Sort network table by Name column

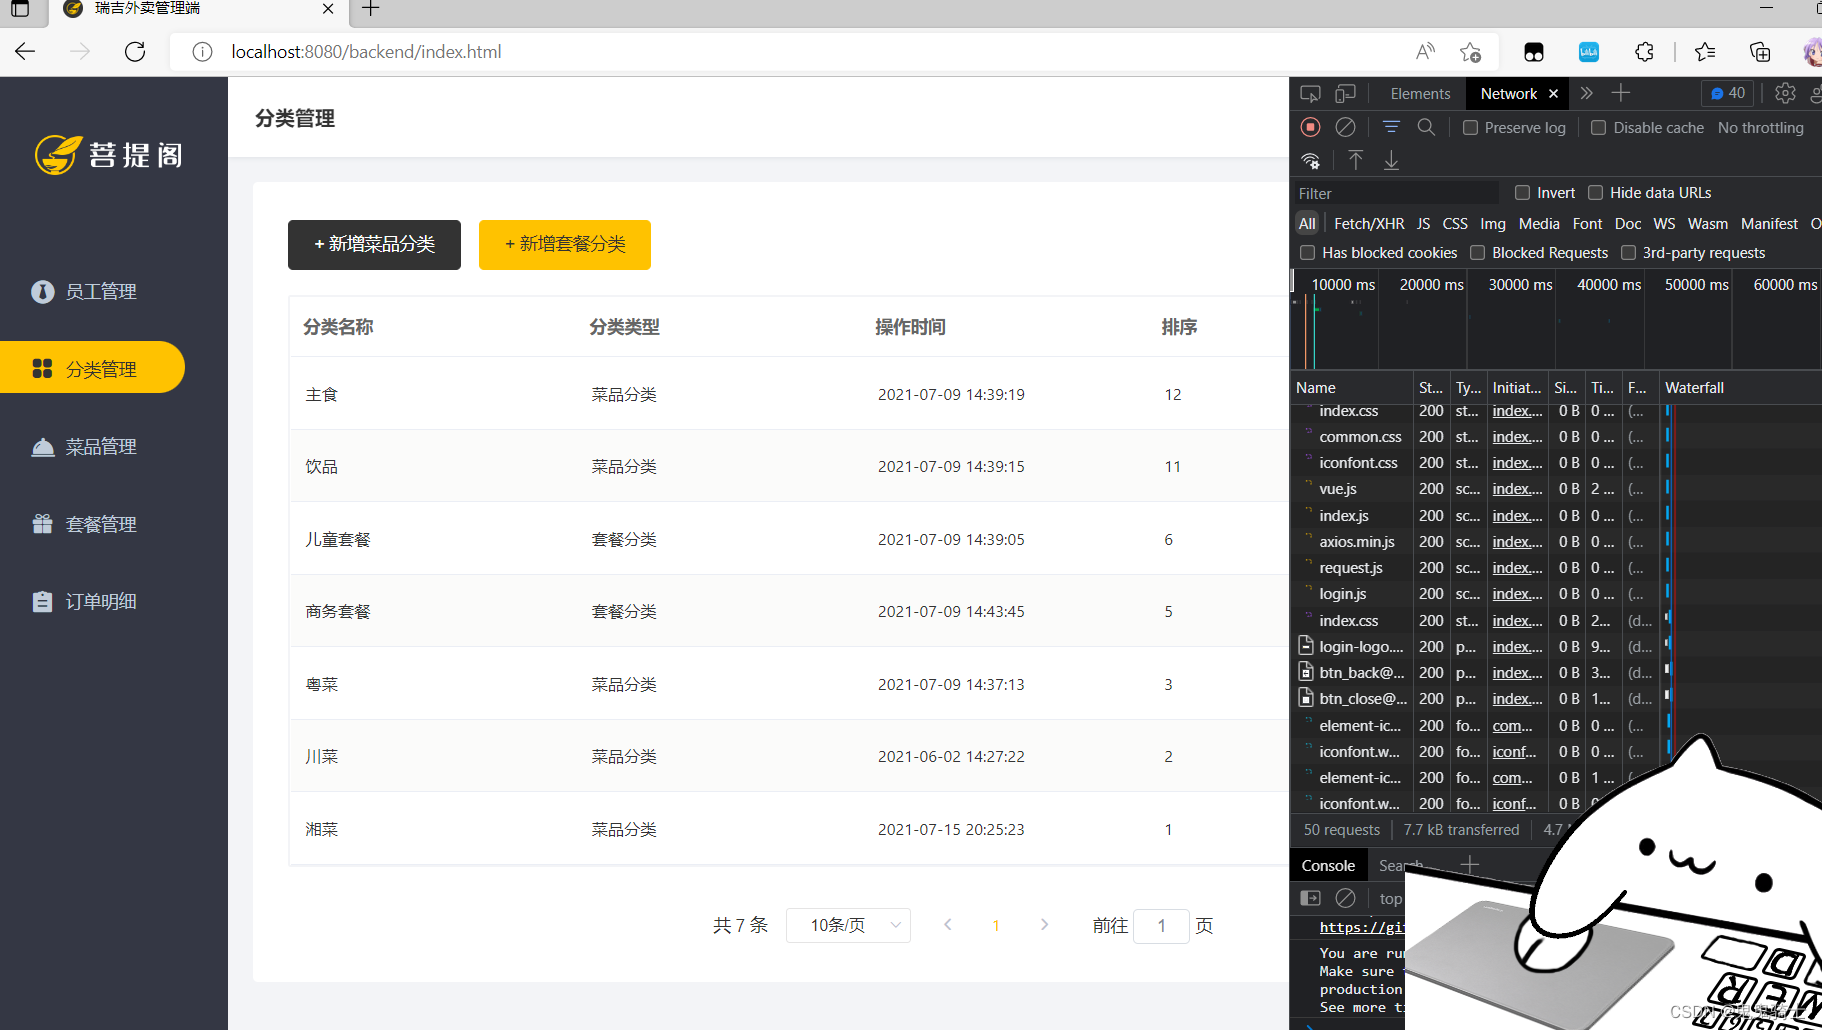(x=1351, y=388)
